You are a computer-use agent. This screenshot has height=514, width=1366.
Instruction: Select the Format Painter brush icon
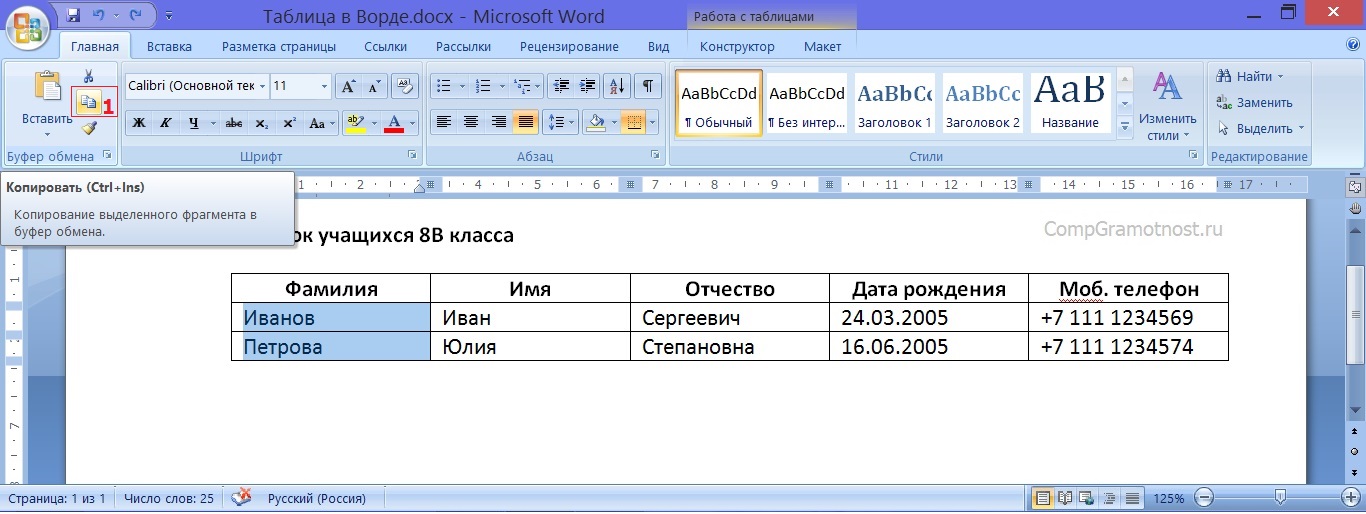point(88,128)
